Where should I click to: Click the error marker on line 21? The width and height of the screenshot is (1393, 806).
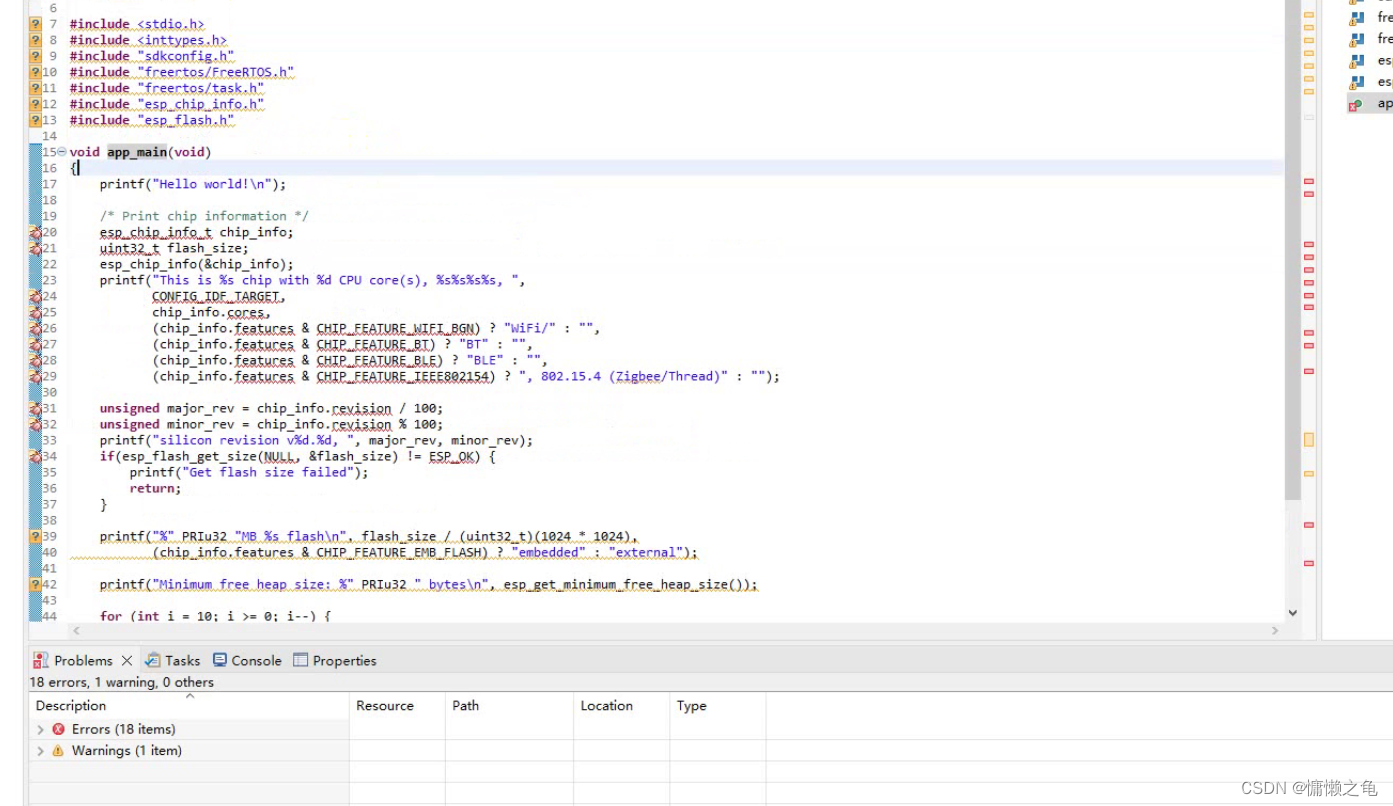coord(36,248)
